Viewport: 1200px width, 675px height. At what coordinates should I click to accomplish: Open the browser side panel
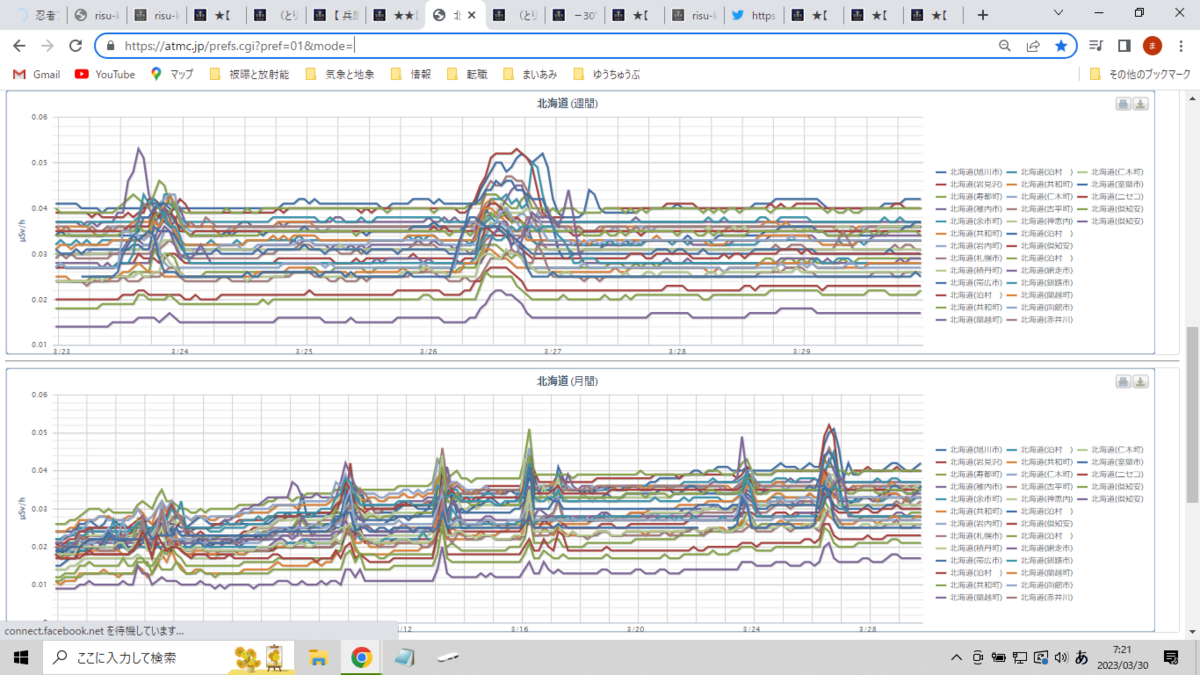(x=1124, y=46)
